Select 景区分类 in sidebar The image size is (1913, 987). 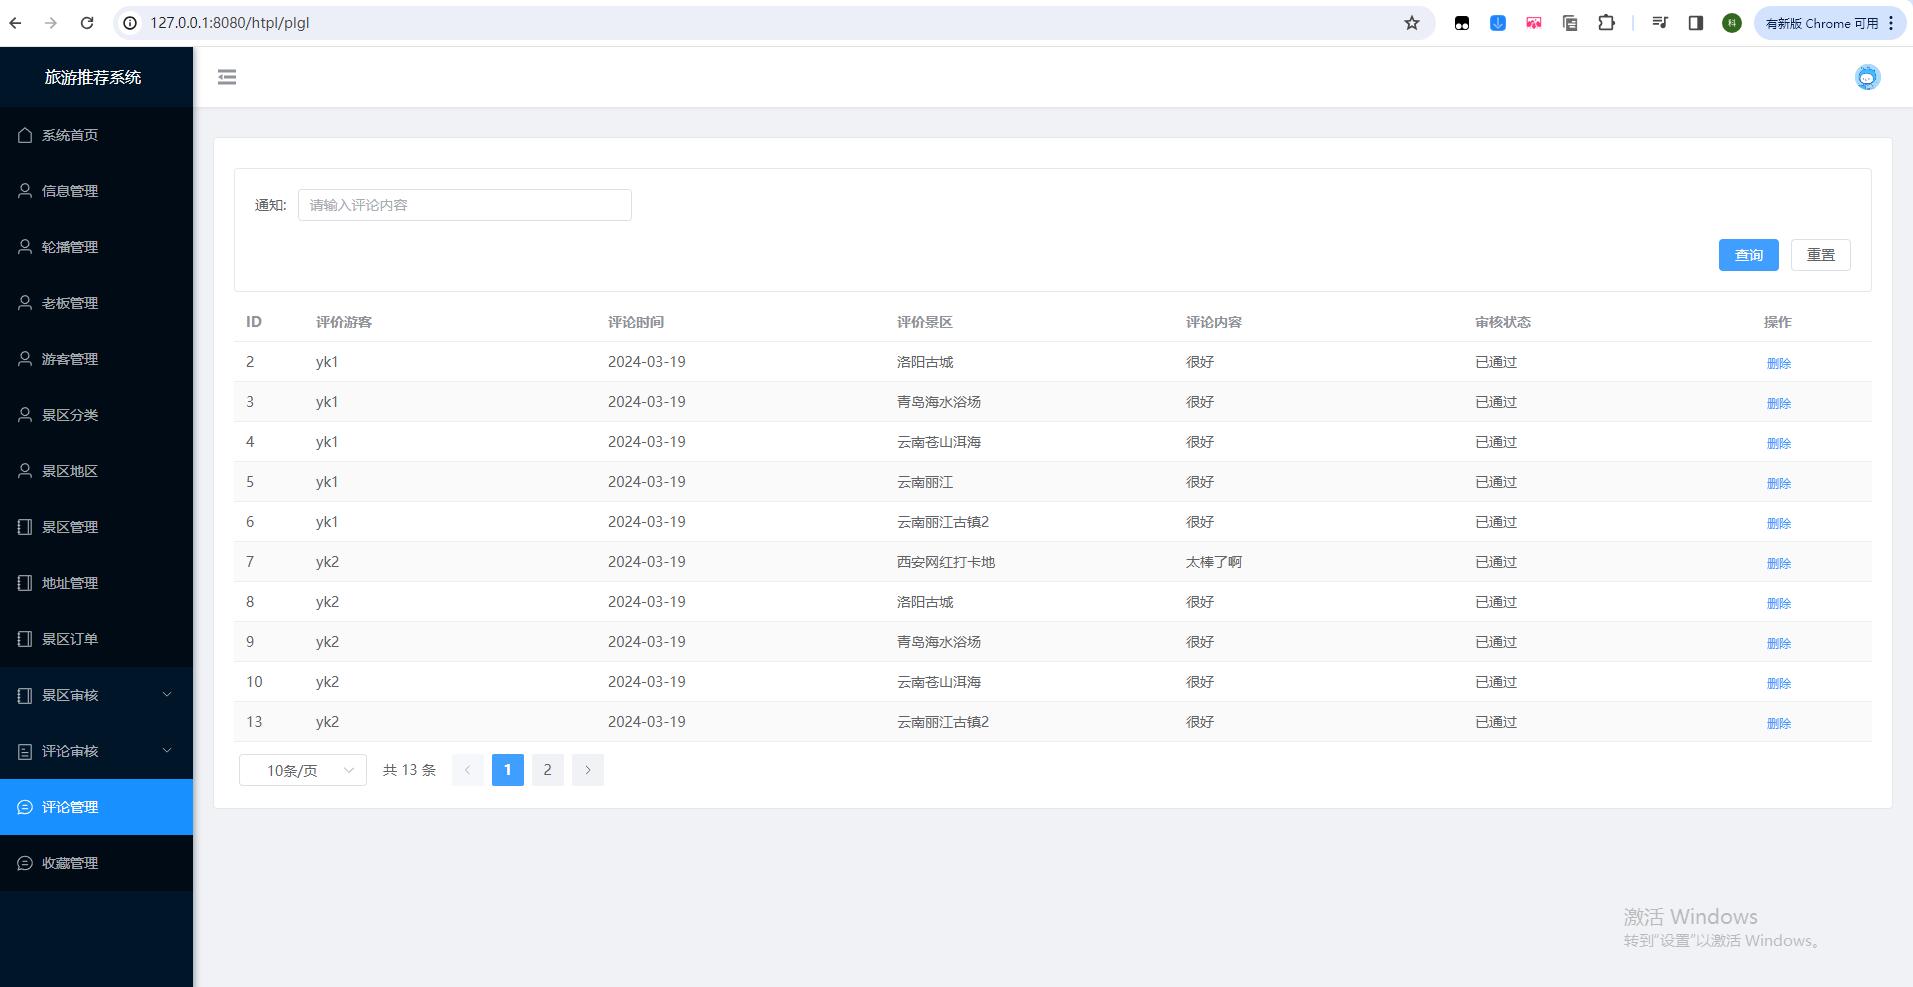[x=96, y=415]
